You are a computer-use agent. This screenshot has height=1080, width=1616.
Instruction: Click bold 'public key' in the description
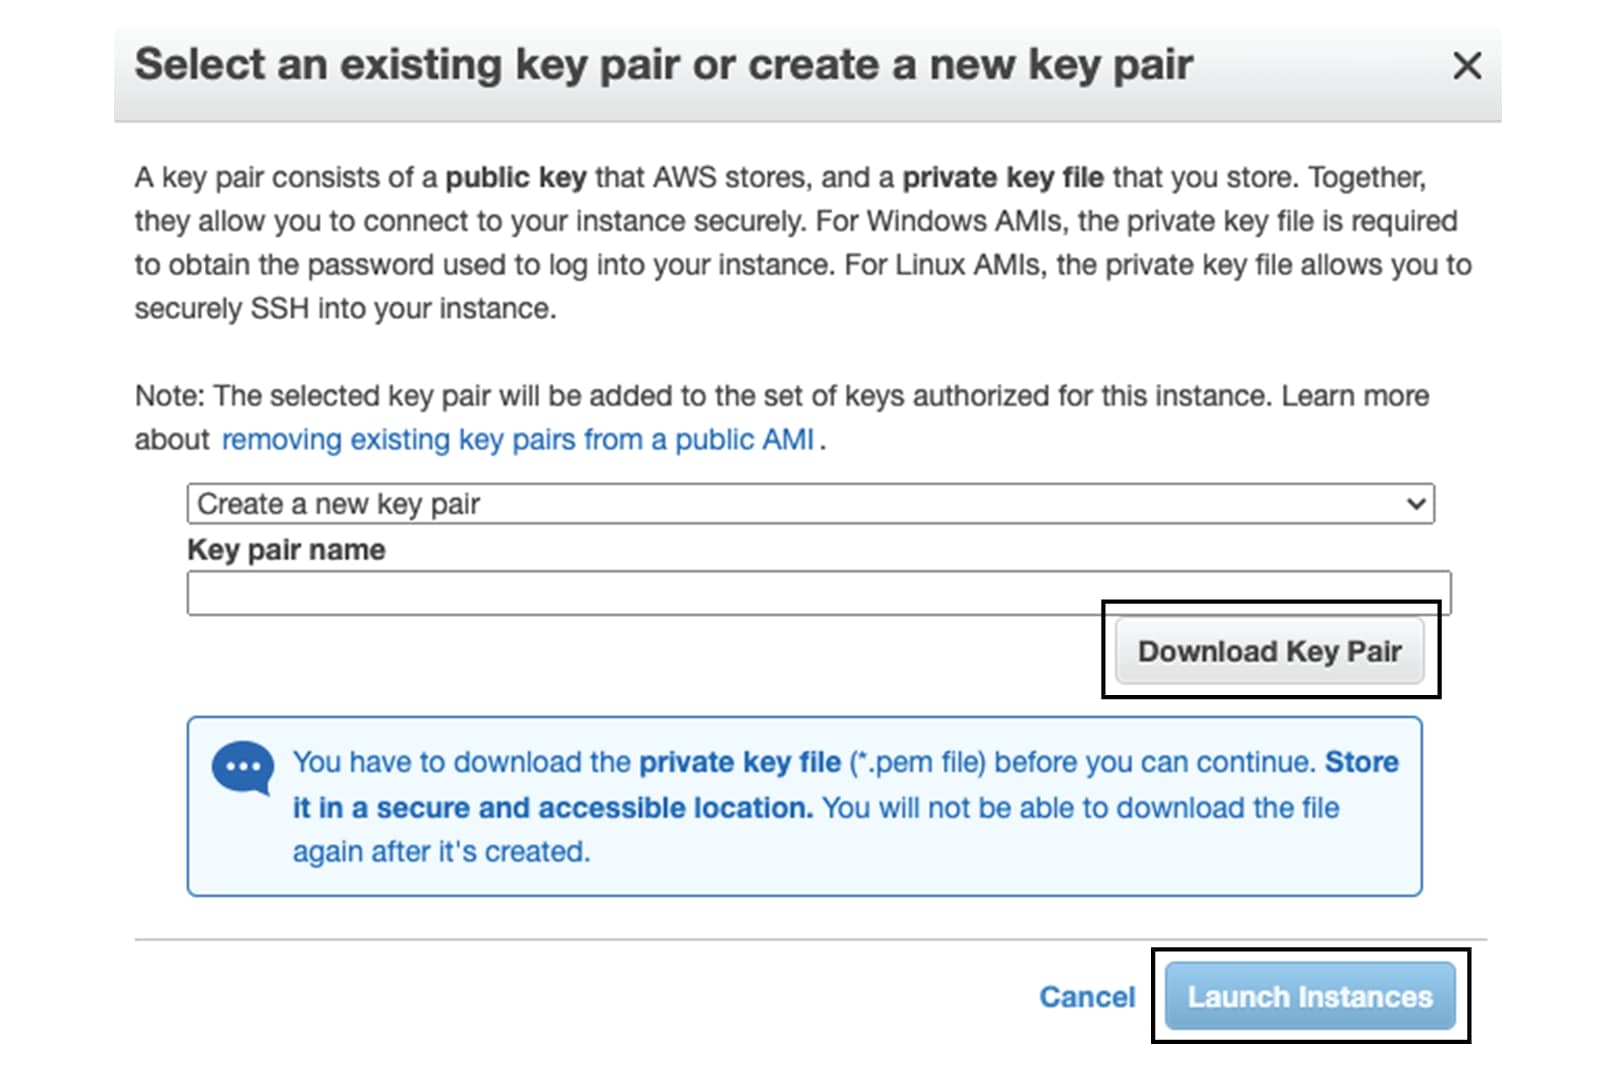pyautogui.click(x=516, y=178)
